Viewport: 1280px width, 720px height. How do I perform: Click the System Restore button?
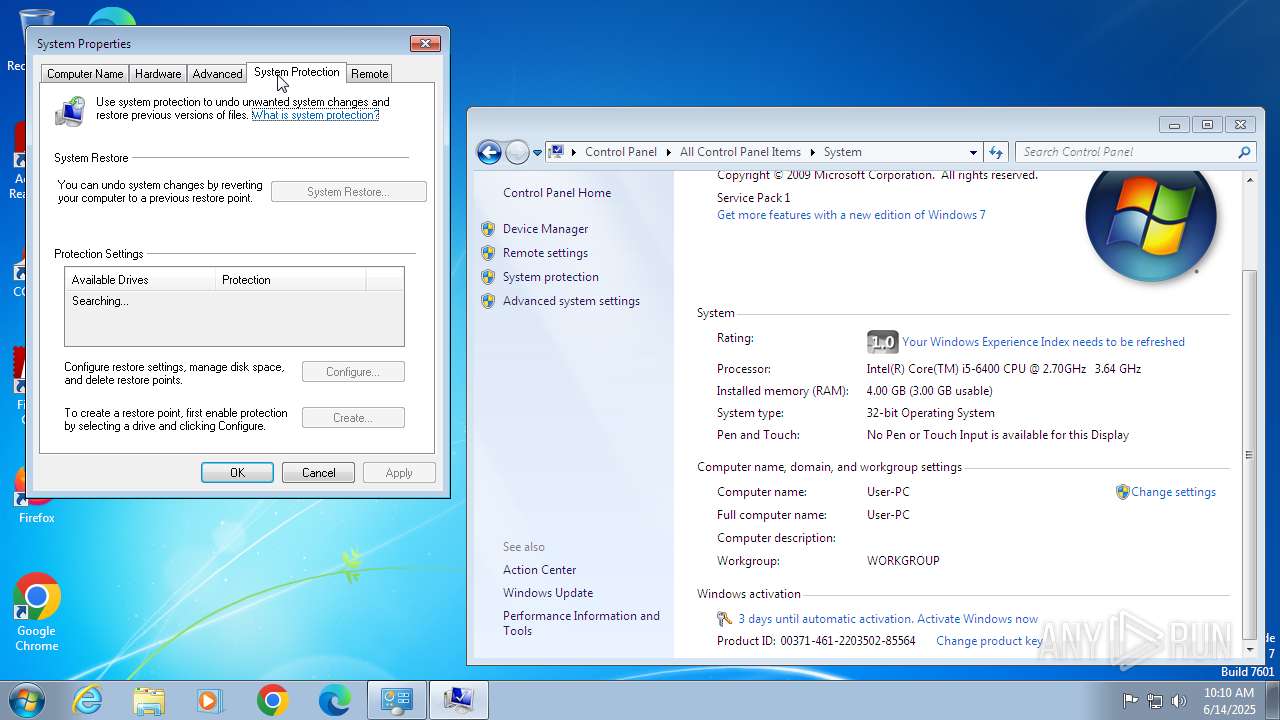pyautogui.click(x=348, y=192)
